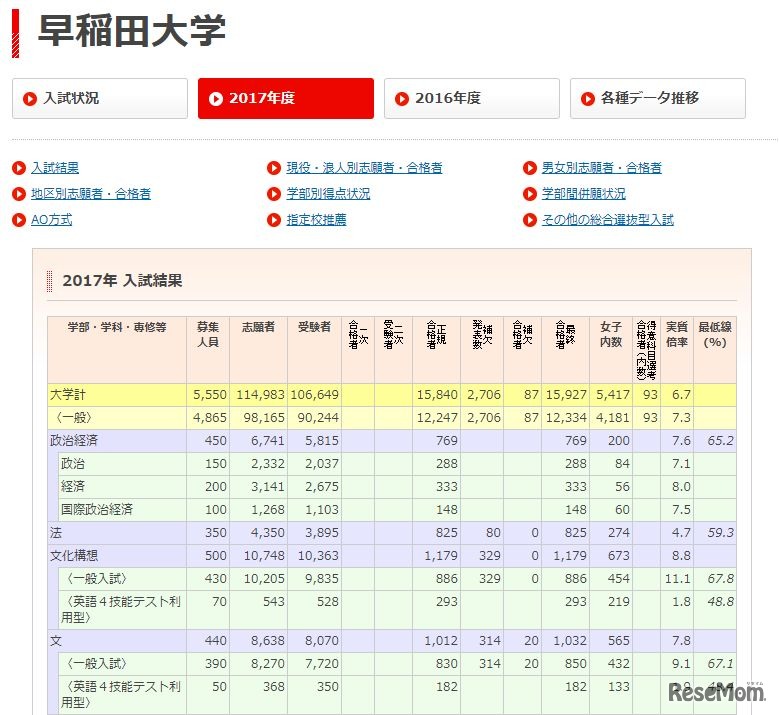
Task: Open the 入試状況 tab
Action: click(100, 98)
